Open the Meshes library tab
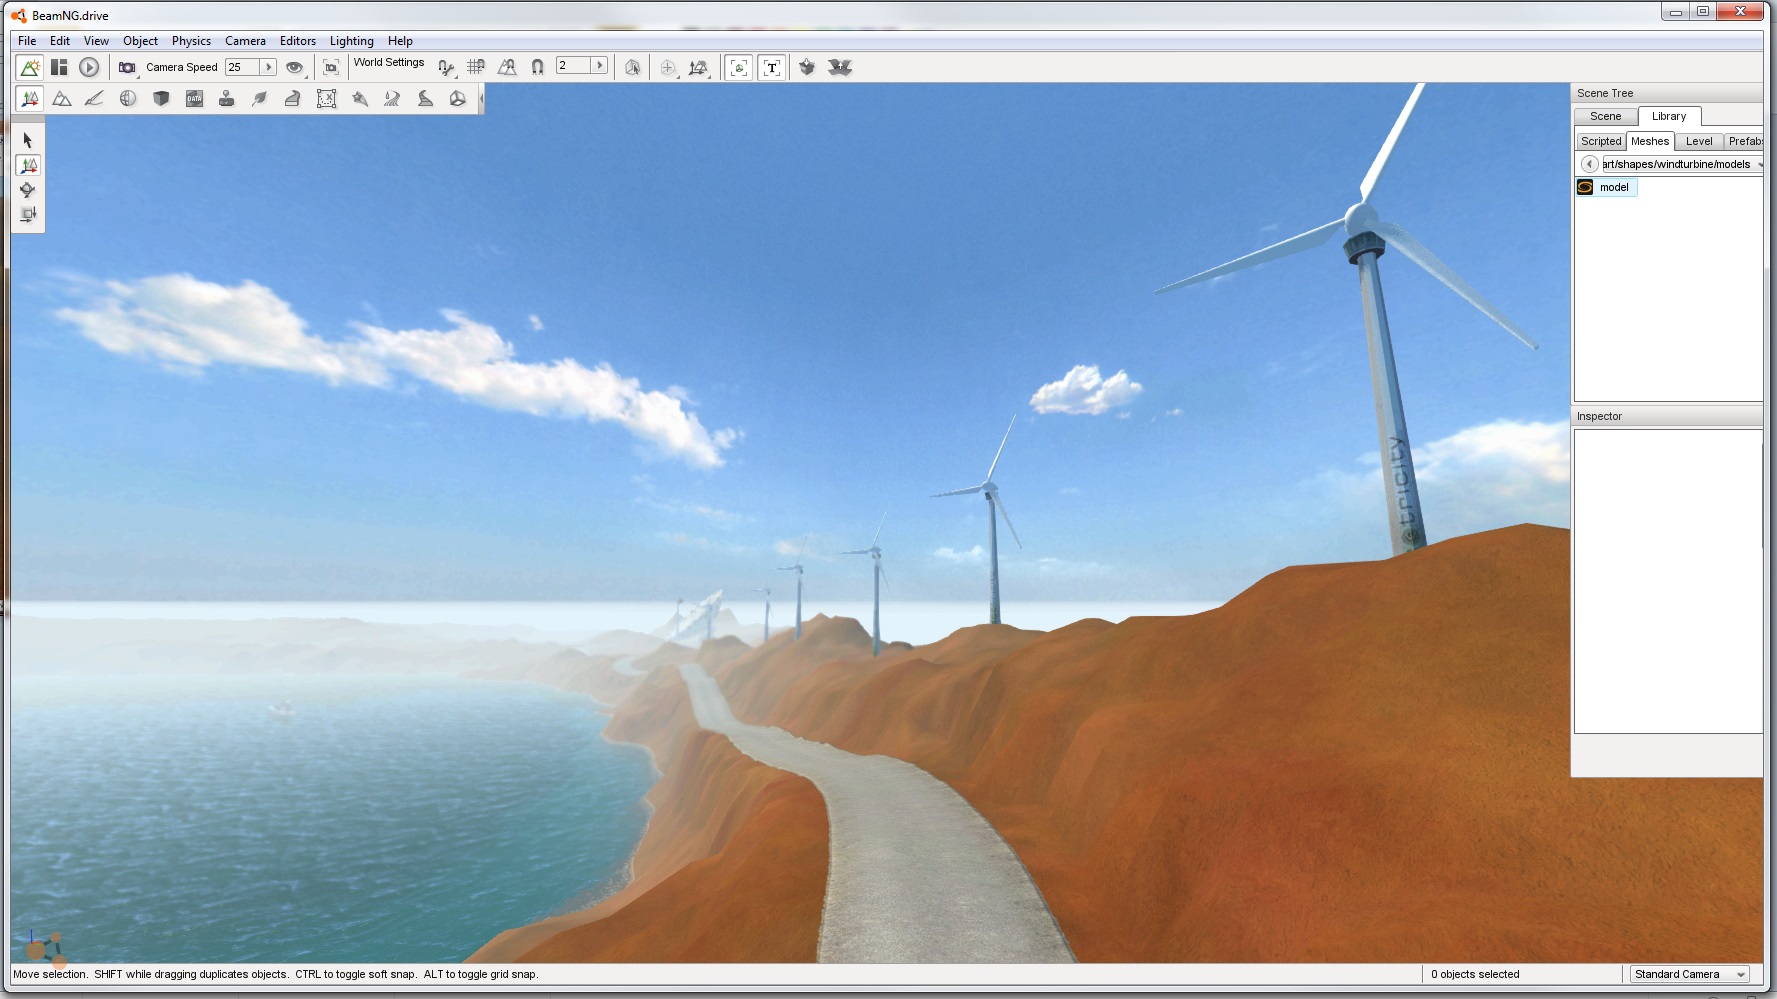The image size is (1777, 999). pos(1650,141)
